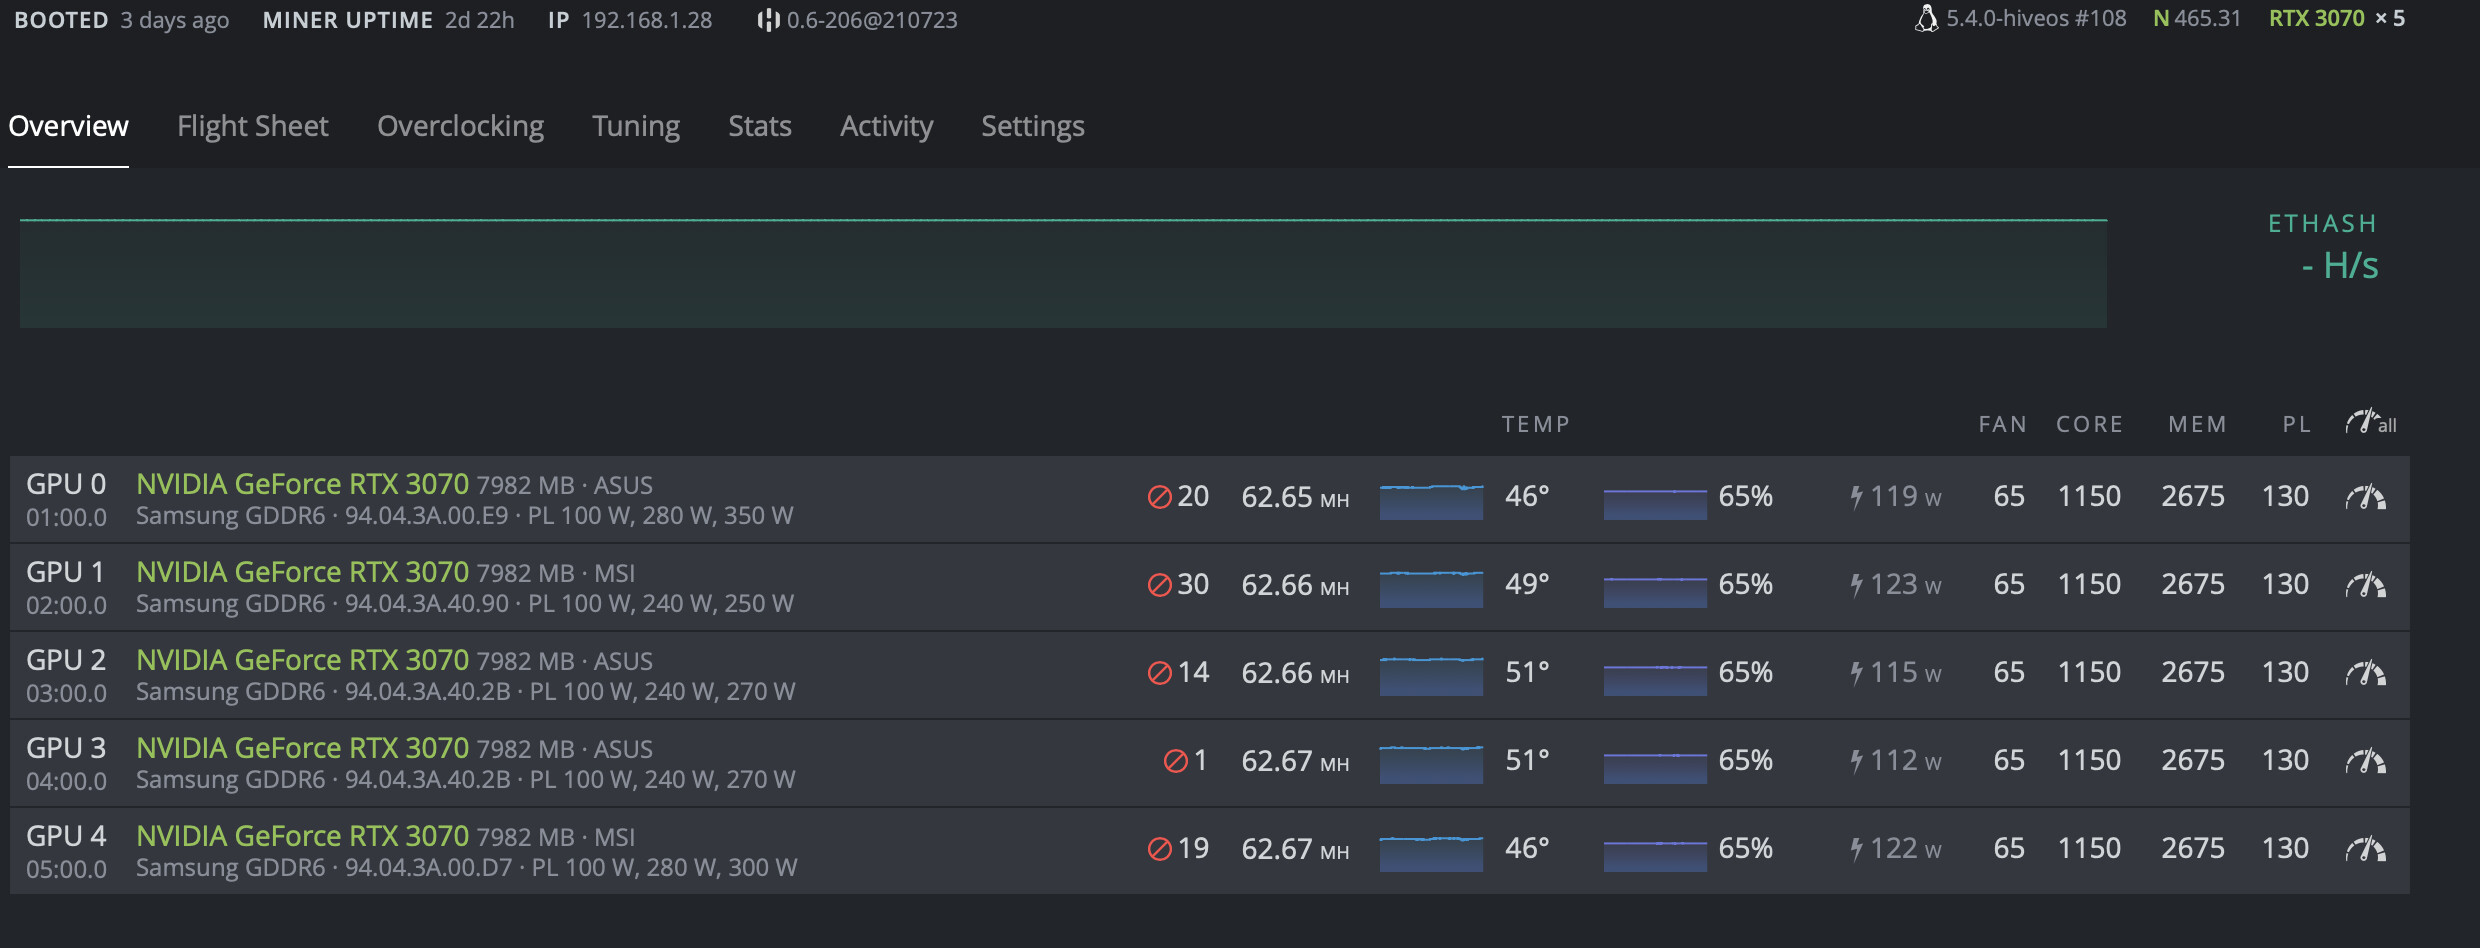This screenshot has width=2480, height=948.
Task: Click the Linux penguin kernel icon
Action: pyautogui.click(x=1926, y=19)
